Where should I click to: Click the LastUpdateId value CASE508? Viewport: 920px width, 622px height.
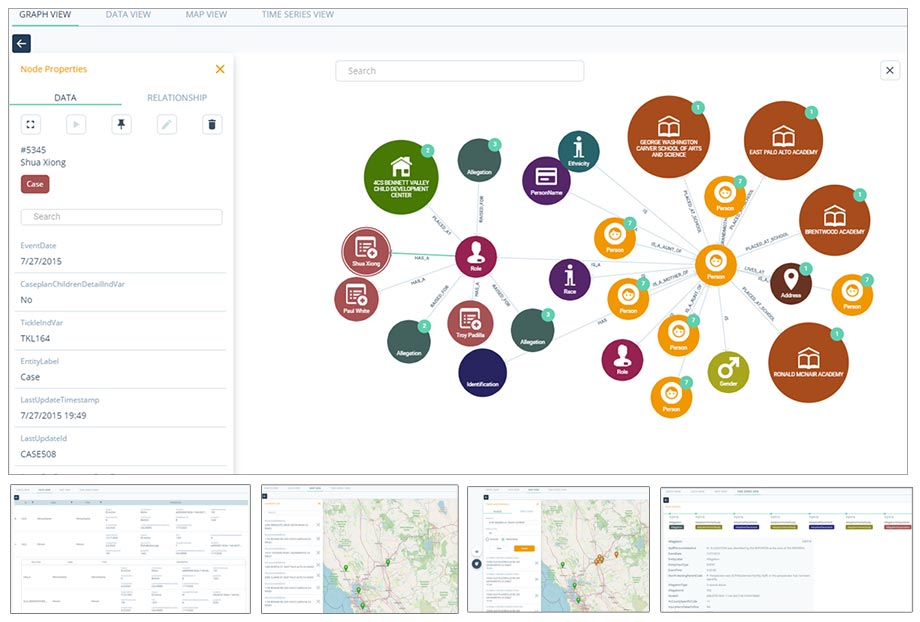[38, 454]
